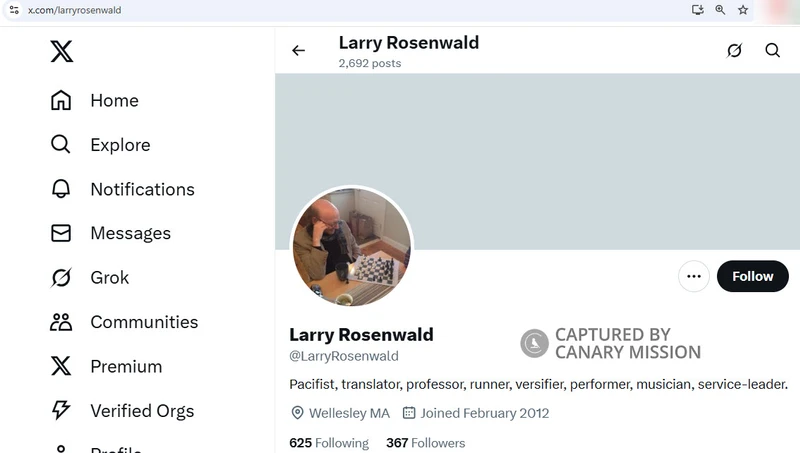View the 367 Followers list
This screenshot has width=800, height=453.
pos(426,443)
